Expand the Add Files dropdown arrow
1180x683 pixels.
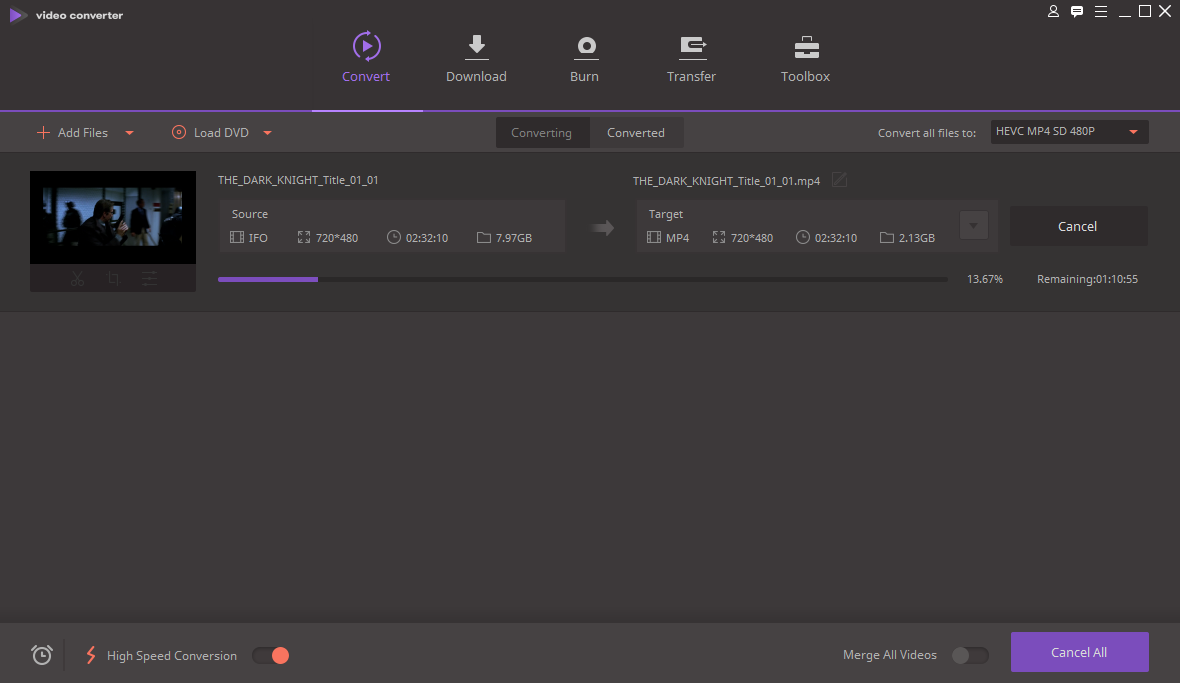(129, 133)
